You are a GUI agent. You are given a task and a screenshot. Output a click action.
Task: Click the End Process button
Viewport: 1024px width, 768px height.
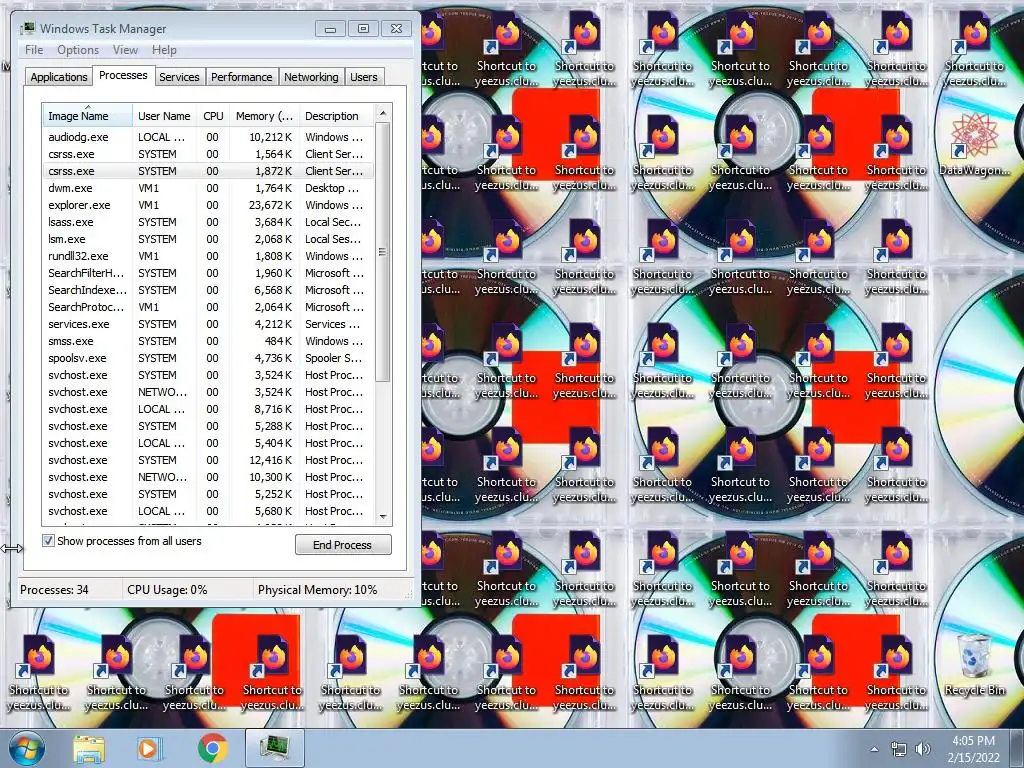(343, 545)
